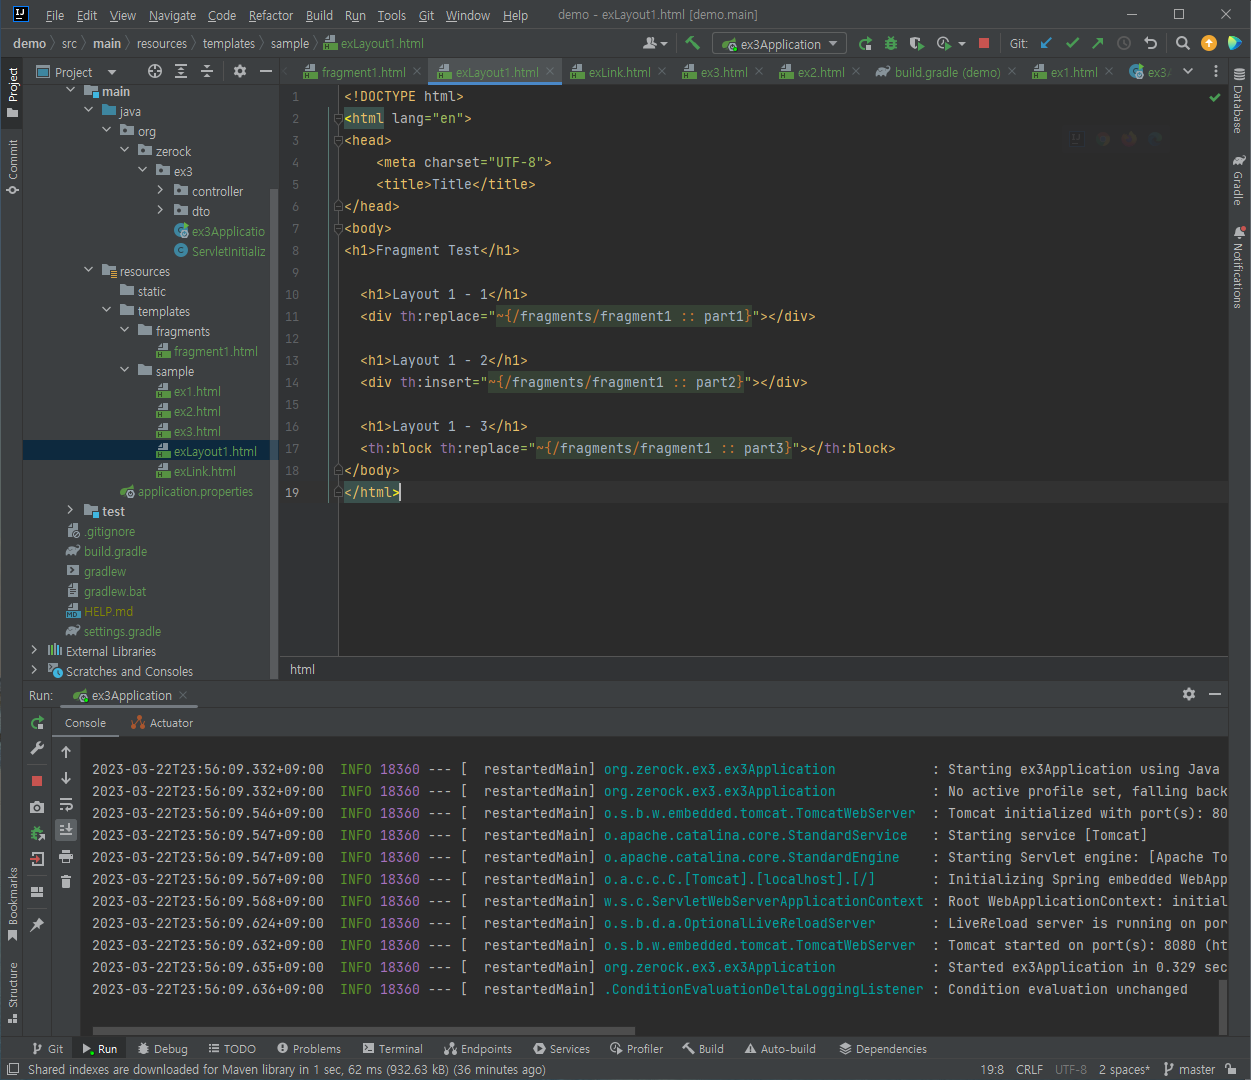Start debugging with the bug icon

(x=891, y=43)
